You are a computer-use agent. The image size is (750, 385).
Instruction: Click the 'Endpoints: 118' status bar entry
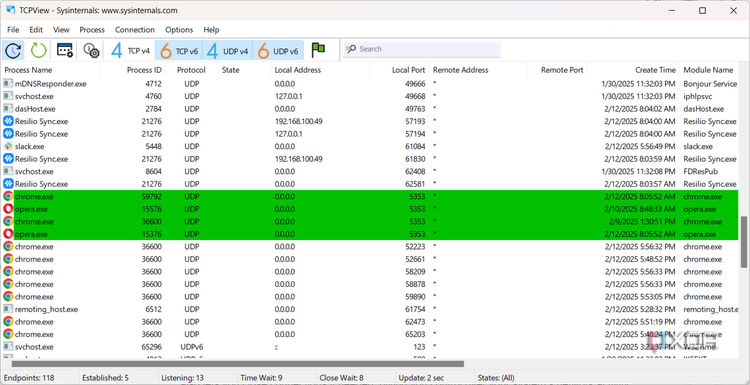29,378
